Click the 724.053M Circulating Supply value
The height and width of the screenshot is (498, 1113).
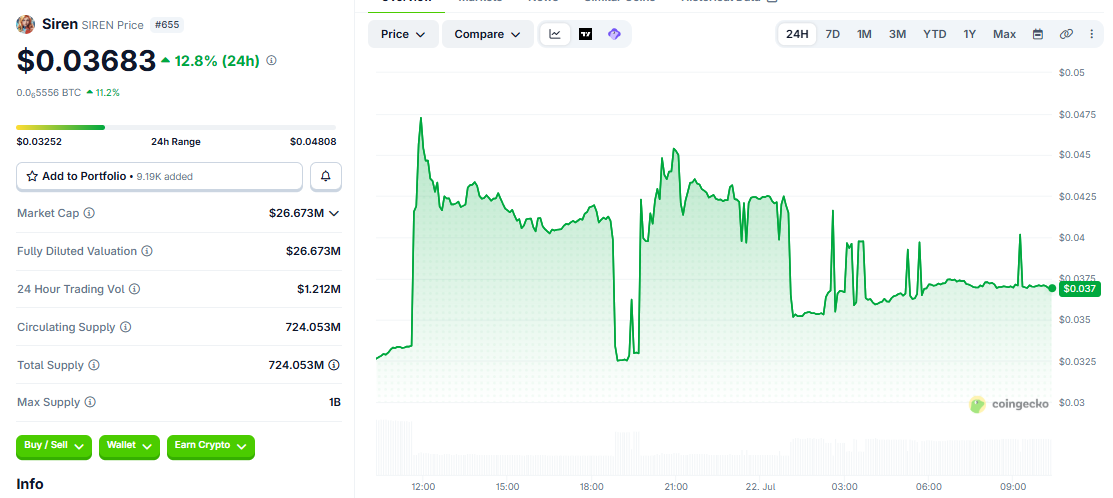point(313,327)
